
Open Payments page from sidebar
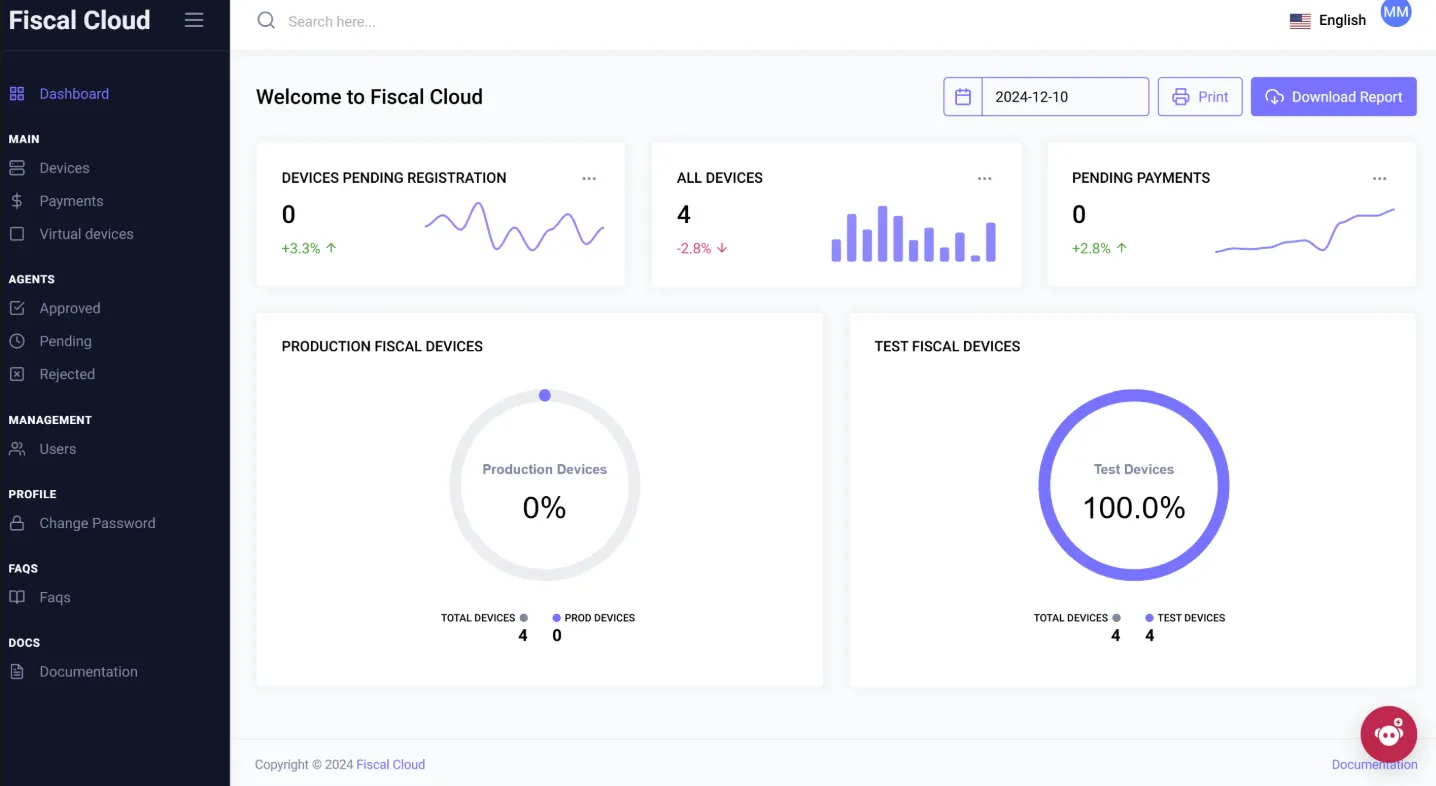(71, 201)
